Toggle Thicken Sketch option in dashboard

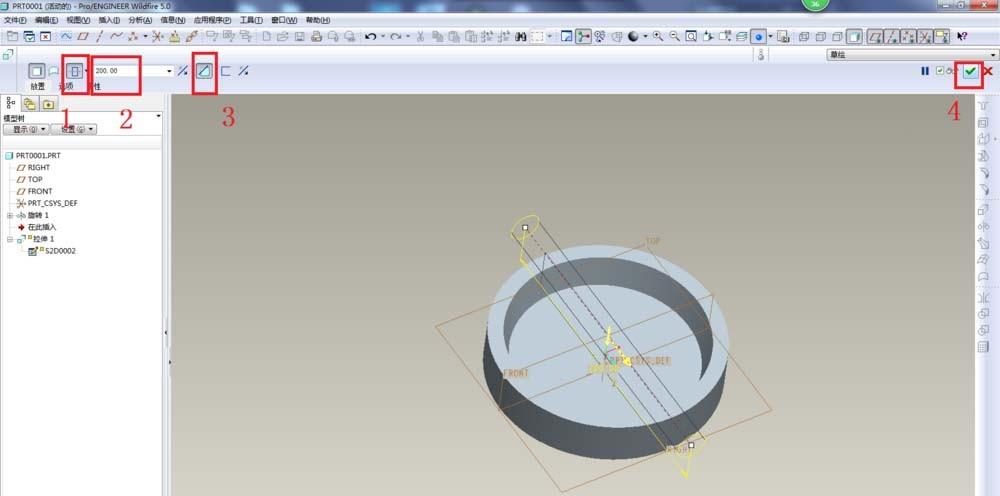[225, 71]
